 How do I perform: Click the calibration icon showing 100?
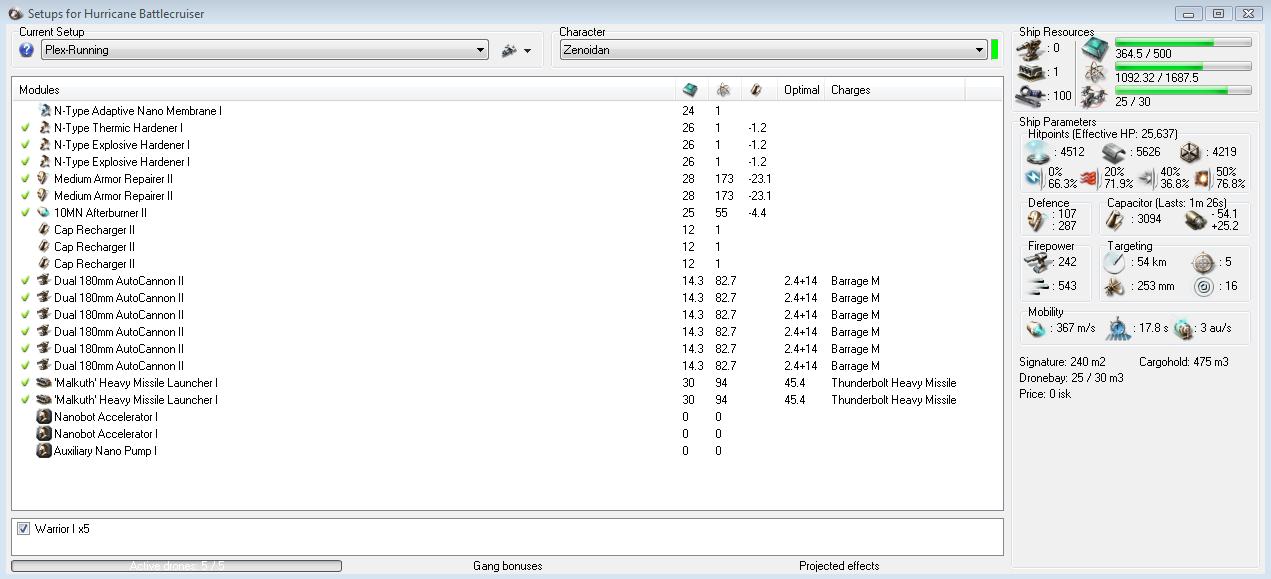[1031, 96]
